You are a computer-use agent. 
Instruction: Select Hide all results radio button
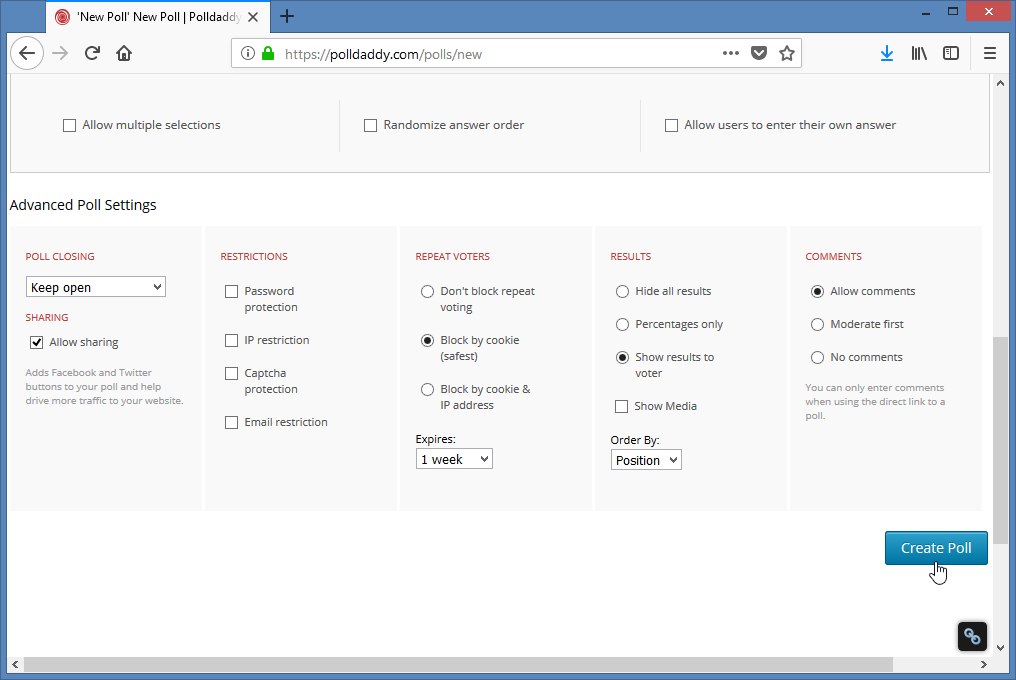point(622,292)
